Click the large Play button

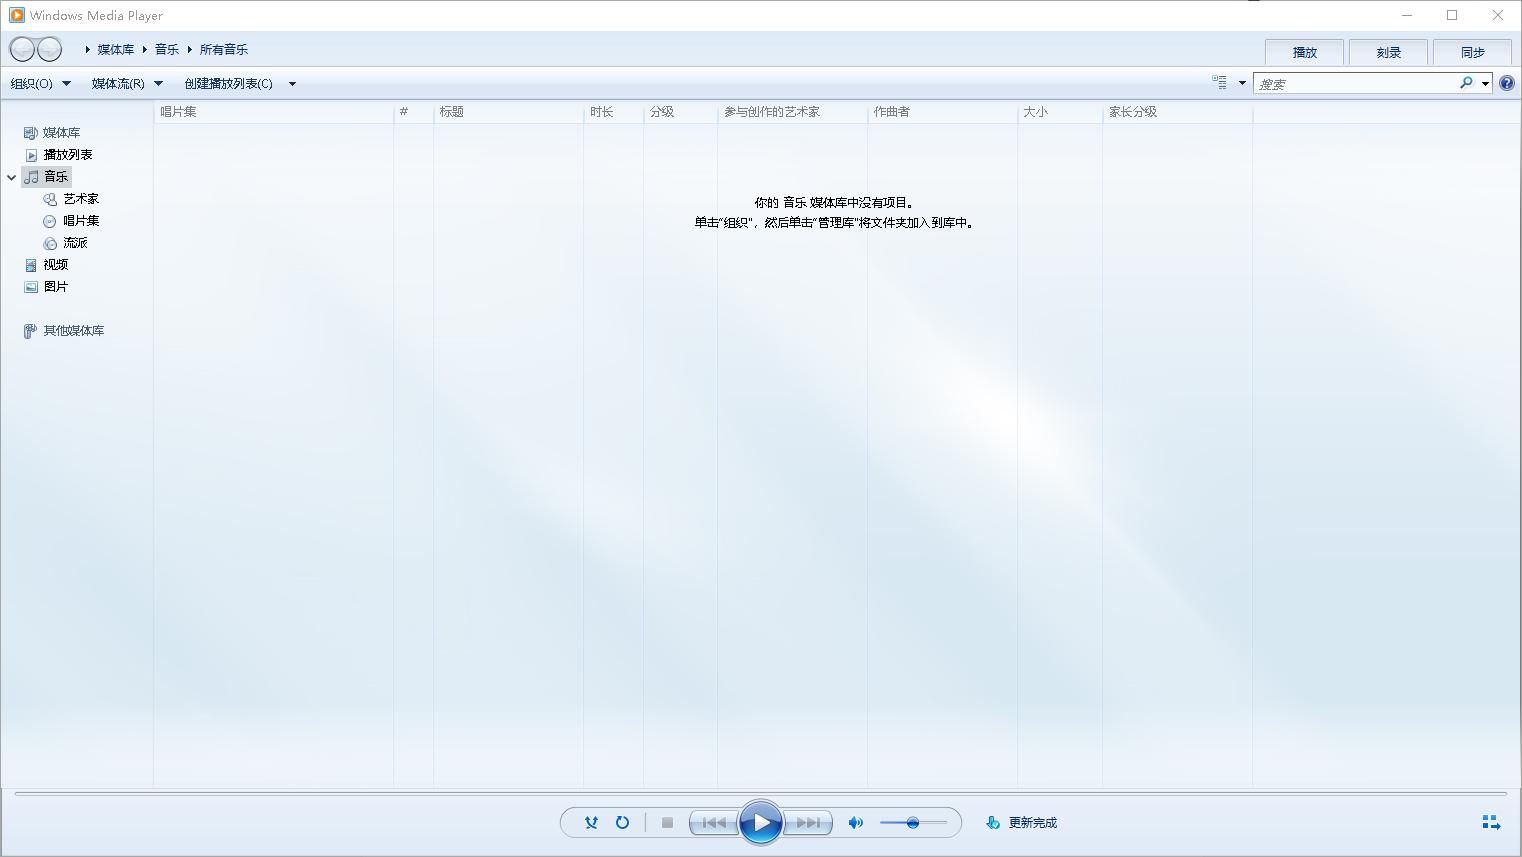[x=760, y=823]
